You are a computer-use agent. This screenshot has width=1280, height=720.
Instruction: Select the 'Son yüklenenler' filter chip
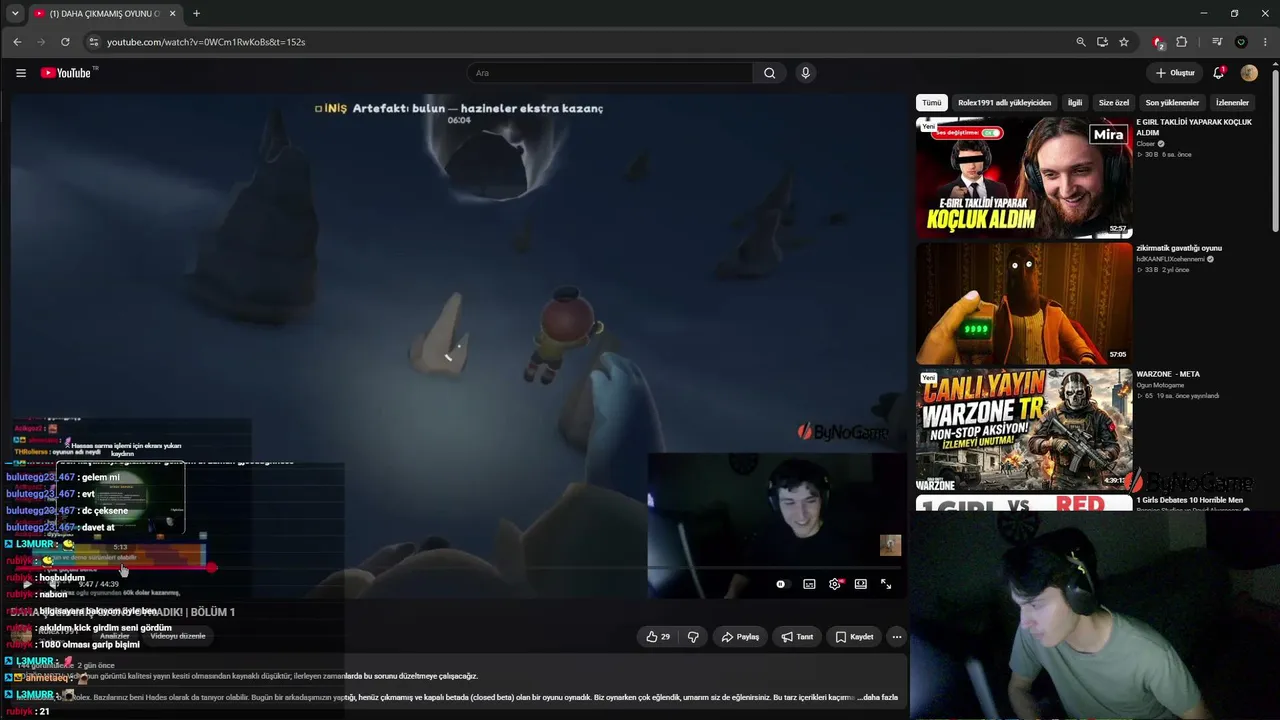1172,103
